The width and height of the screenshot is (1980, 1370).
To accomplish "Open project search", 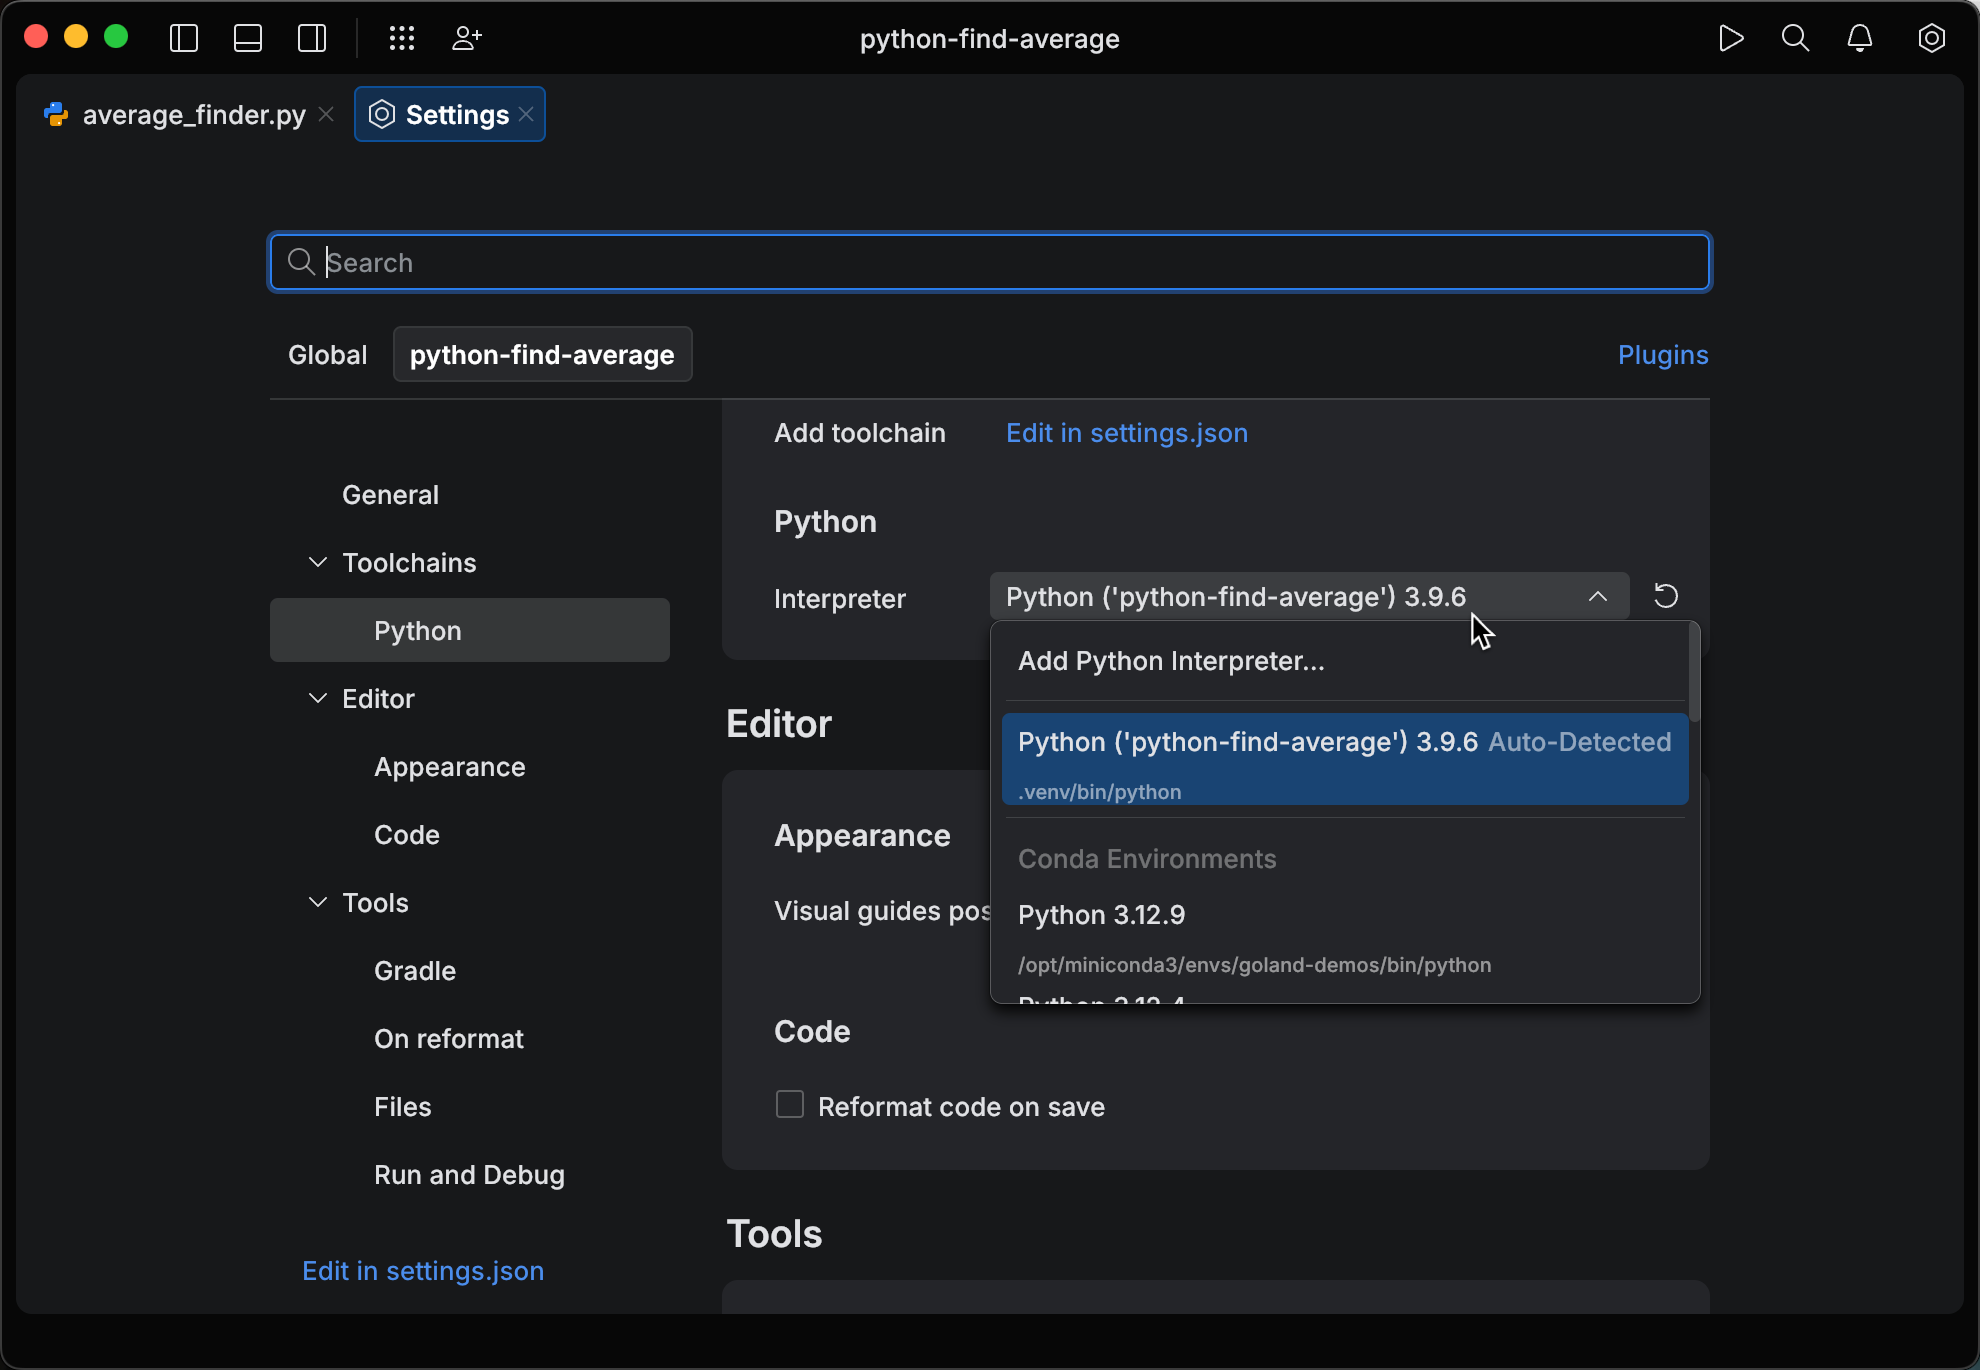I will pos(1795,38).
